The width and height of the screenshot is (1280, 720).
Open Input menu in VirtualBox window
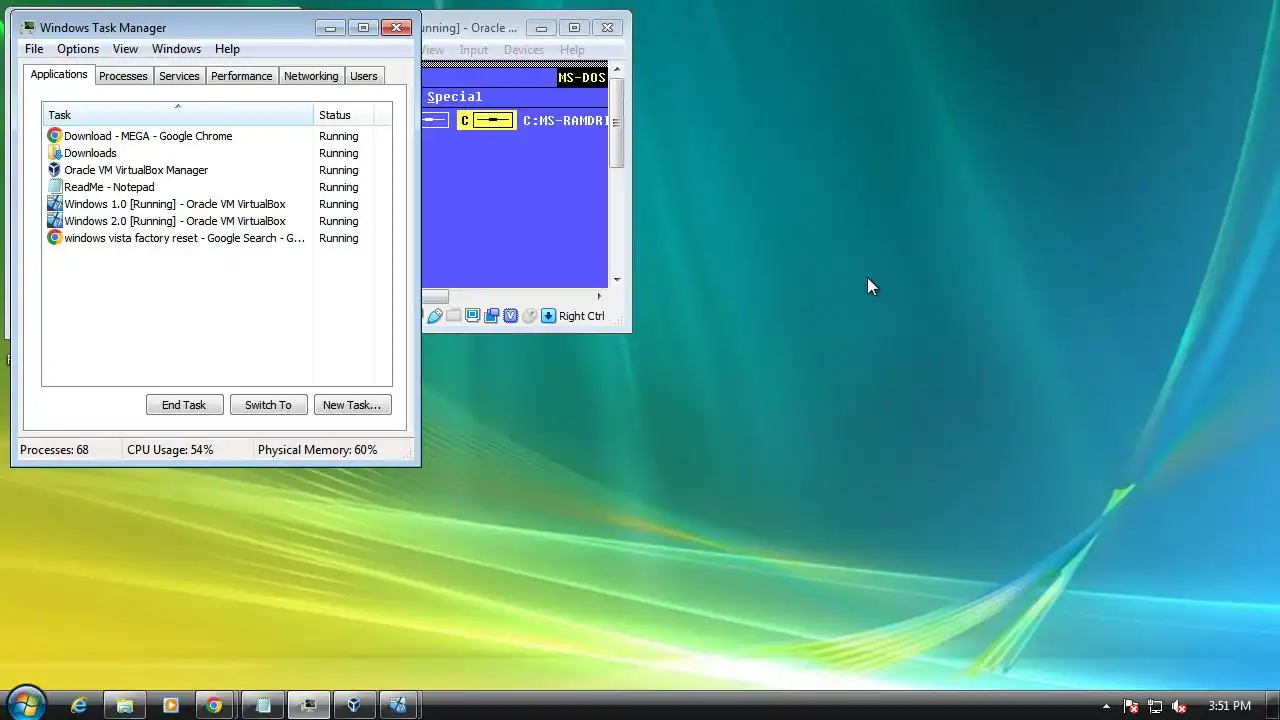point(474,50)
